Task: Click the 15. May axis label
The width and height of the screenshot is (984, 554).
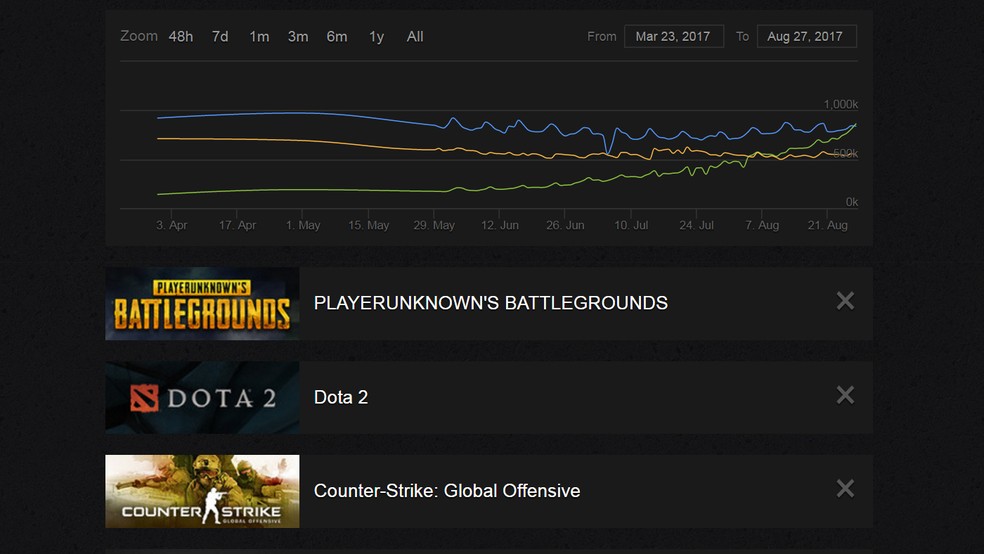Action: [368, 225]
